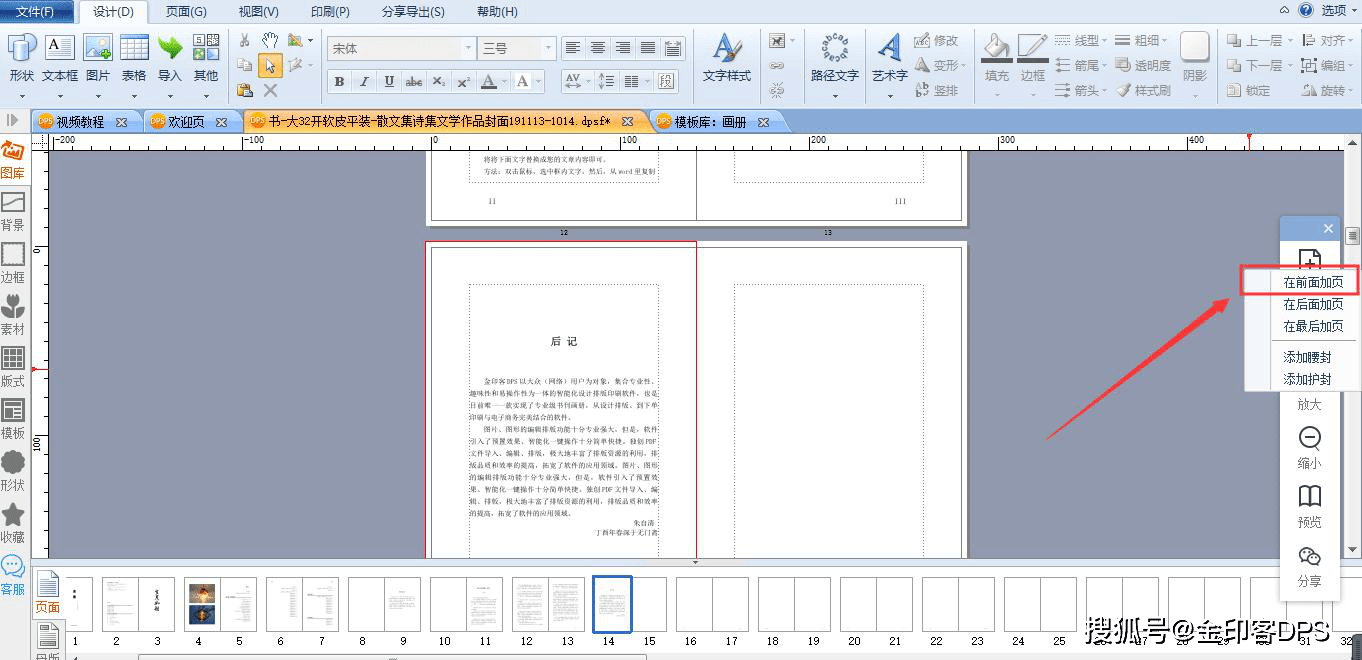This screenshot has height=660, width=1362.
Task: Click the hand pan tool
Action: pyautogui.click(x=270, y=40)
